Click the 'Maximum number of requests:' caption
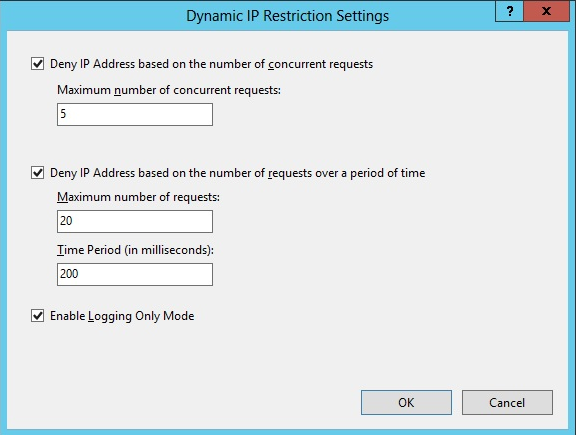 (138, 197)
